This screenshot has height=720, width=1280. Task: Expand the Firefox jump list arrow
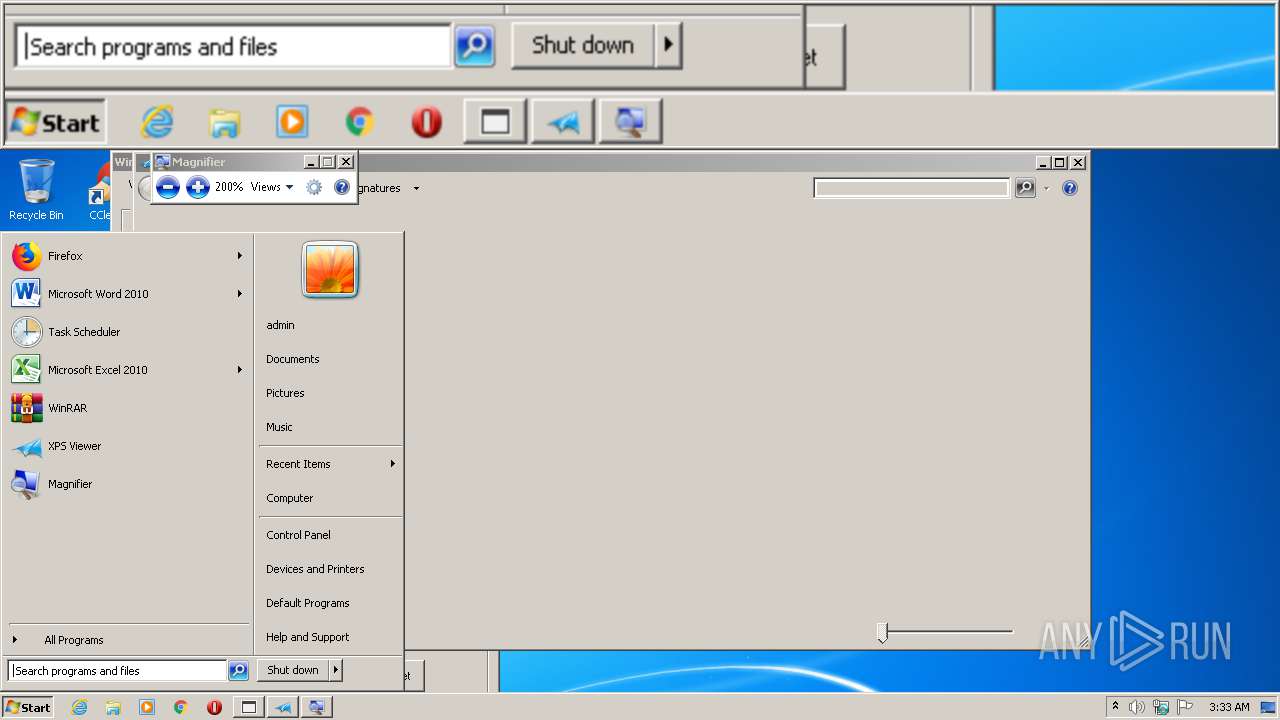coord(240,256)
